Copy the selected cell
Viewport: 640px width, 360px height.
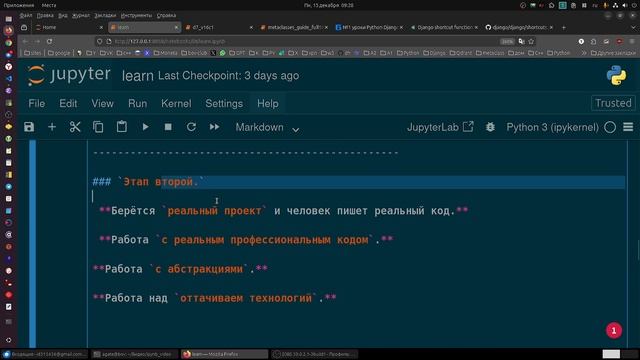pyautogui.click(x=98, y=127)
